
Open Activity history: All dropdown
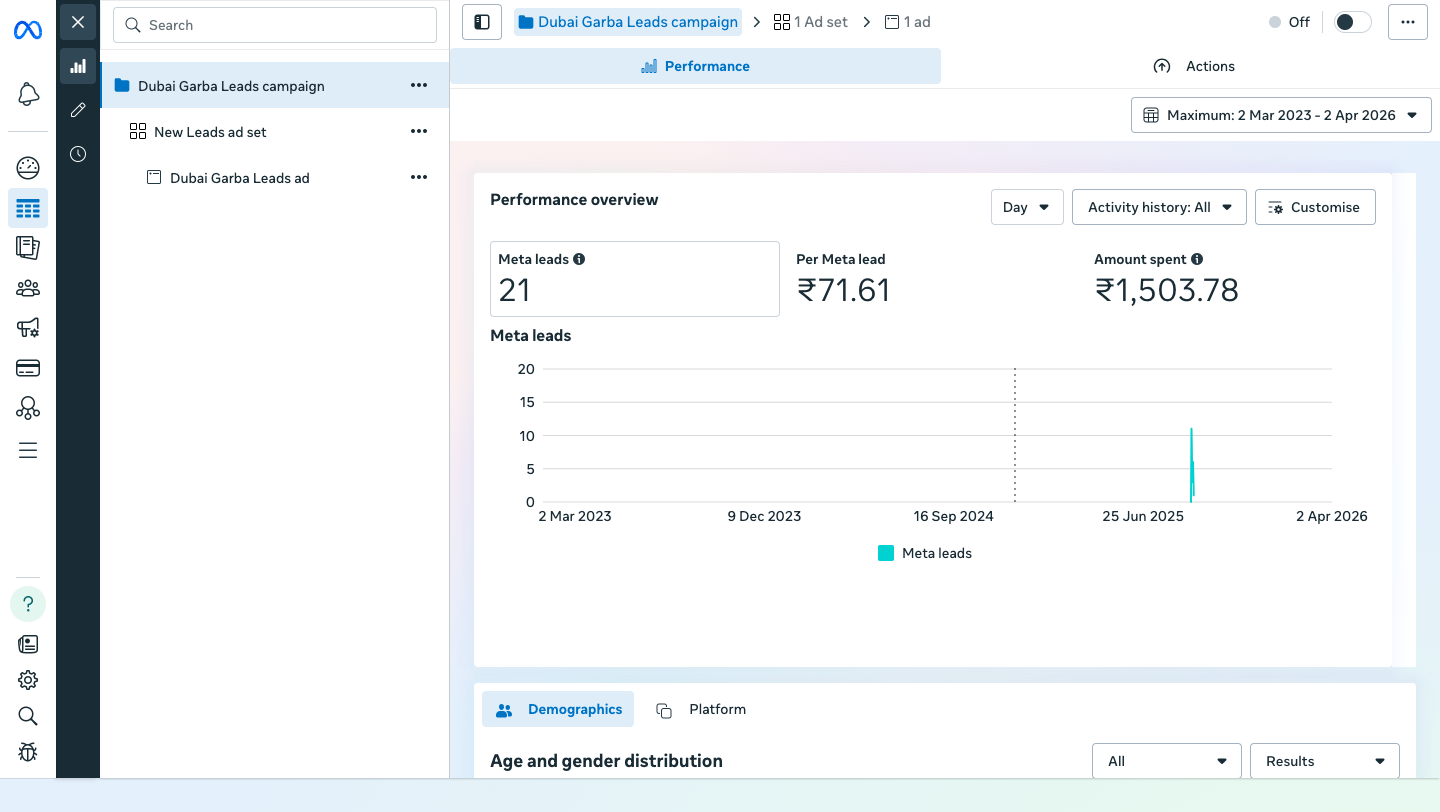click(1159, 207)
